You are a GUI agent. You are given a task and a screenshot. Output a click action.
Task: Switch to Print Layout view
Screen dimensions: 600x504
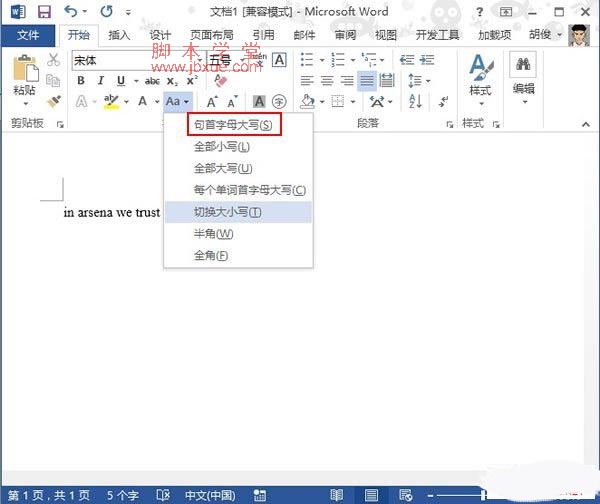click(x=371, y=495)
